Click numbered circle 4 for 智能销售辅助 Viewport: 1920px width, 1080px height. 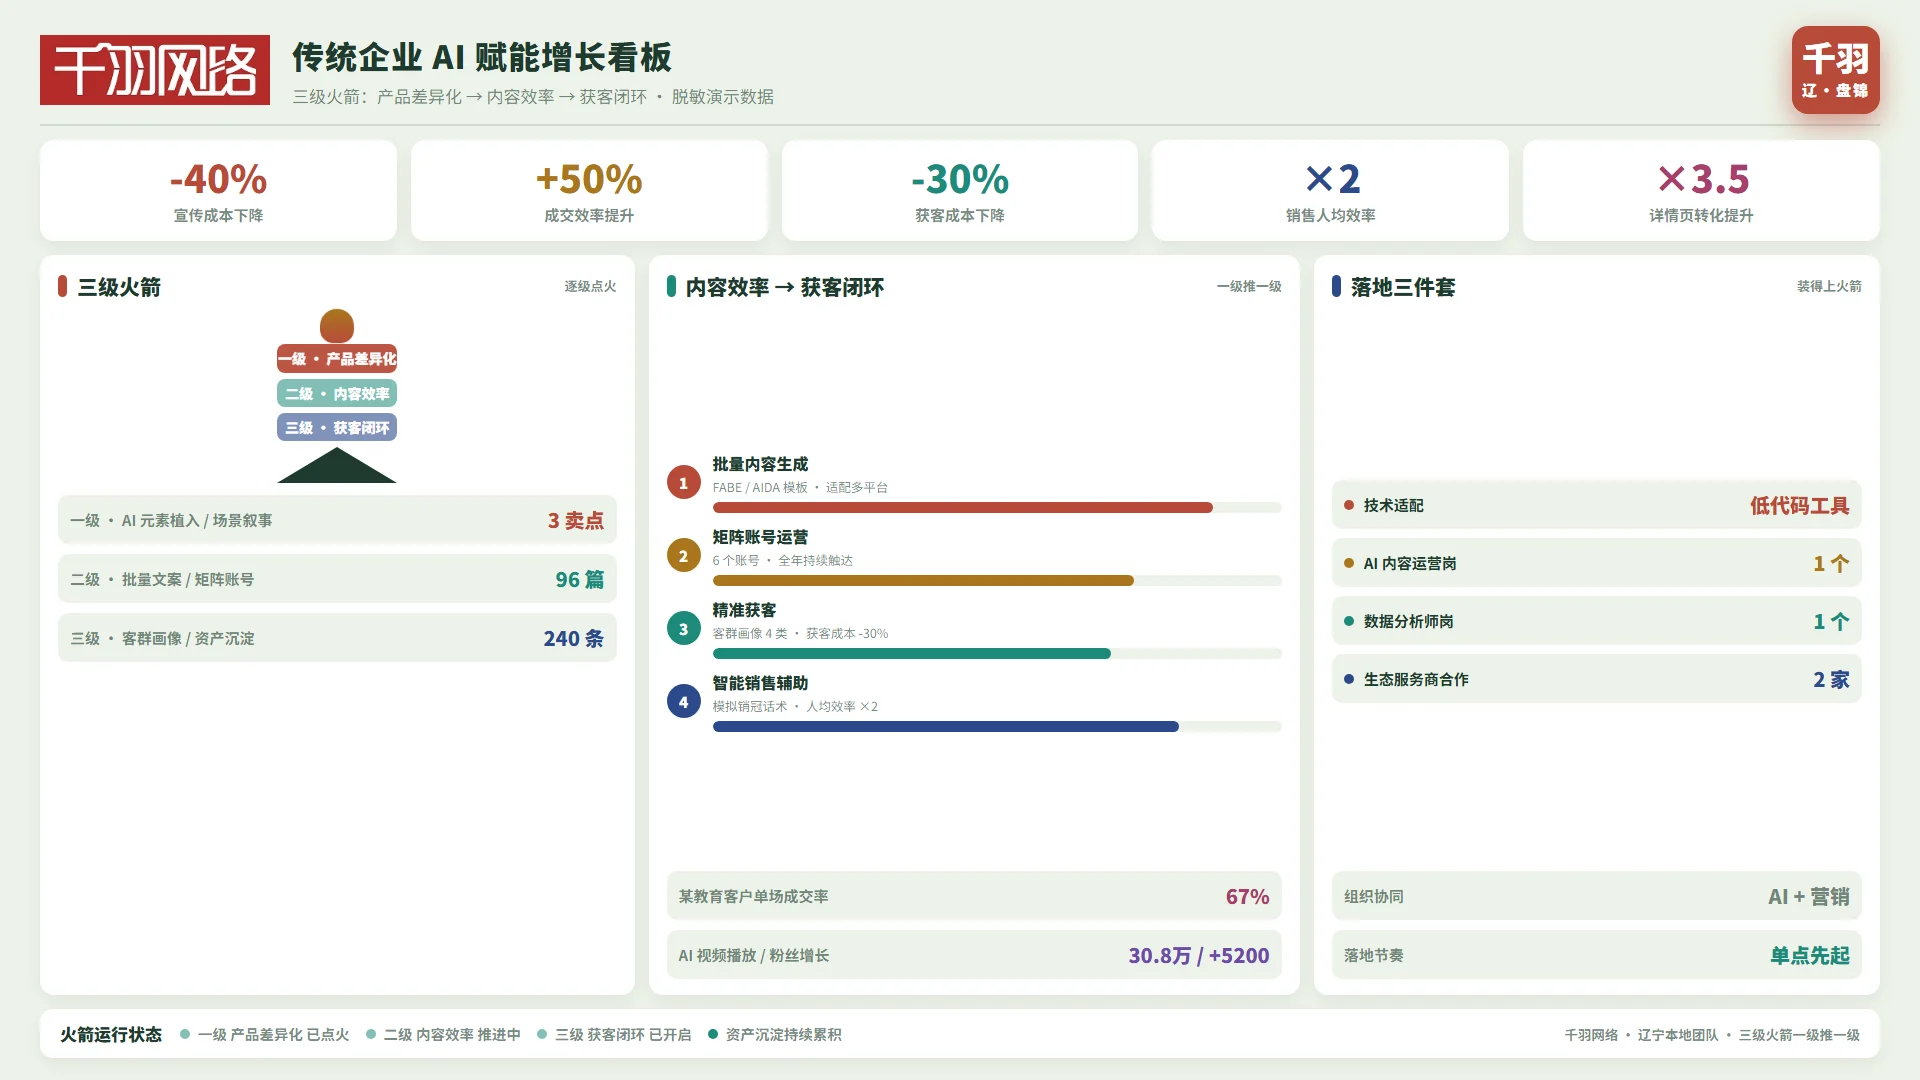pos(683,701)
